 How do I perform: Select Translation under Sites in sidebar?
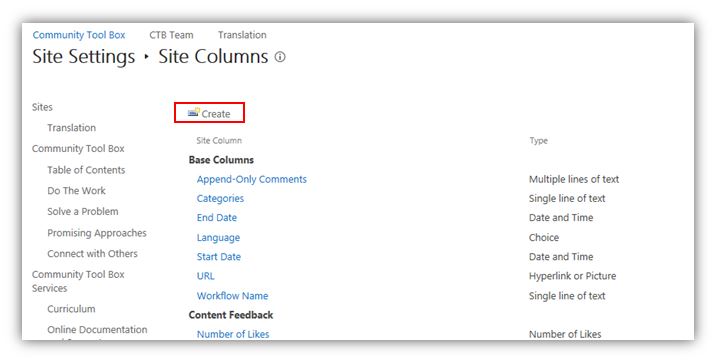coord(72,128)
